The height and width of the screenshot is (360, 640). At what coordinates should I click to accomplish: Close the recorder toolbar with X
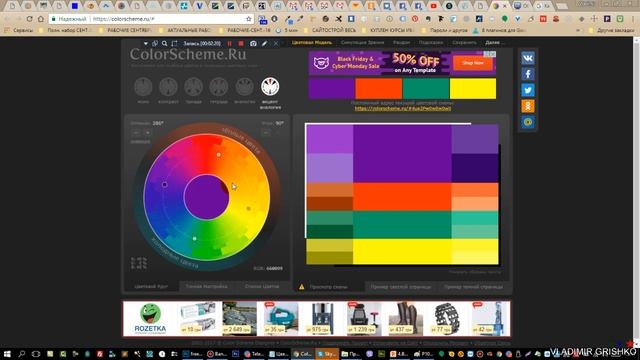pyautogui.click(x=276, y=43)
